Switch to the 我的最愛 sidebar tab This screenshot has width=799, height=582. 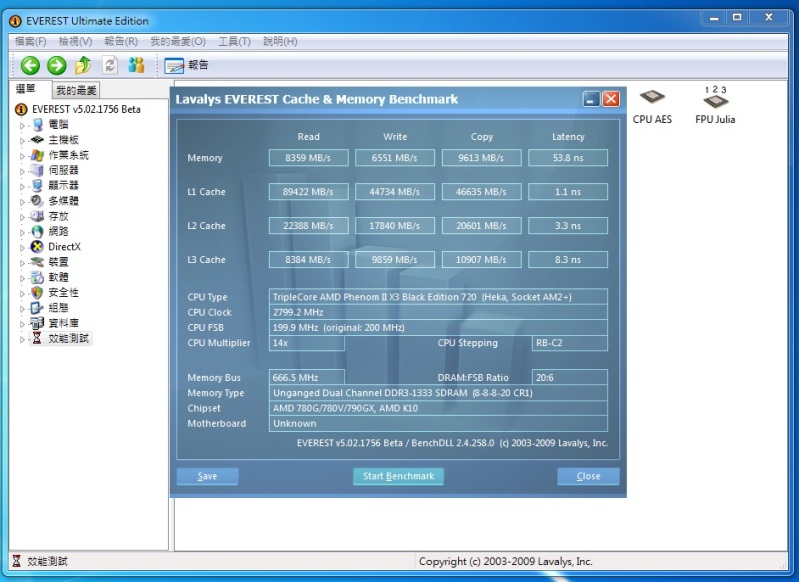pos(76,90)
